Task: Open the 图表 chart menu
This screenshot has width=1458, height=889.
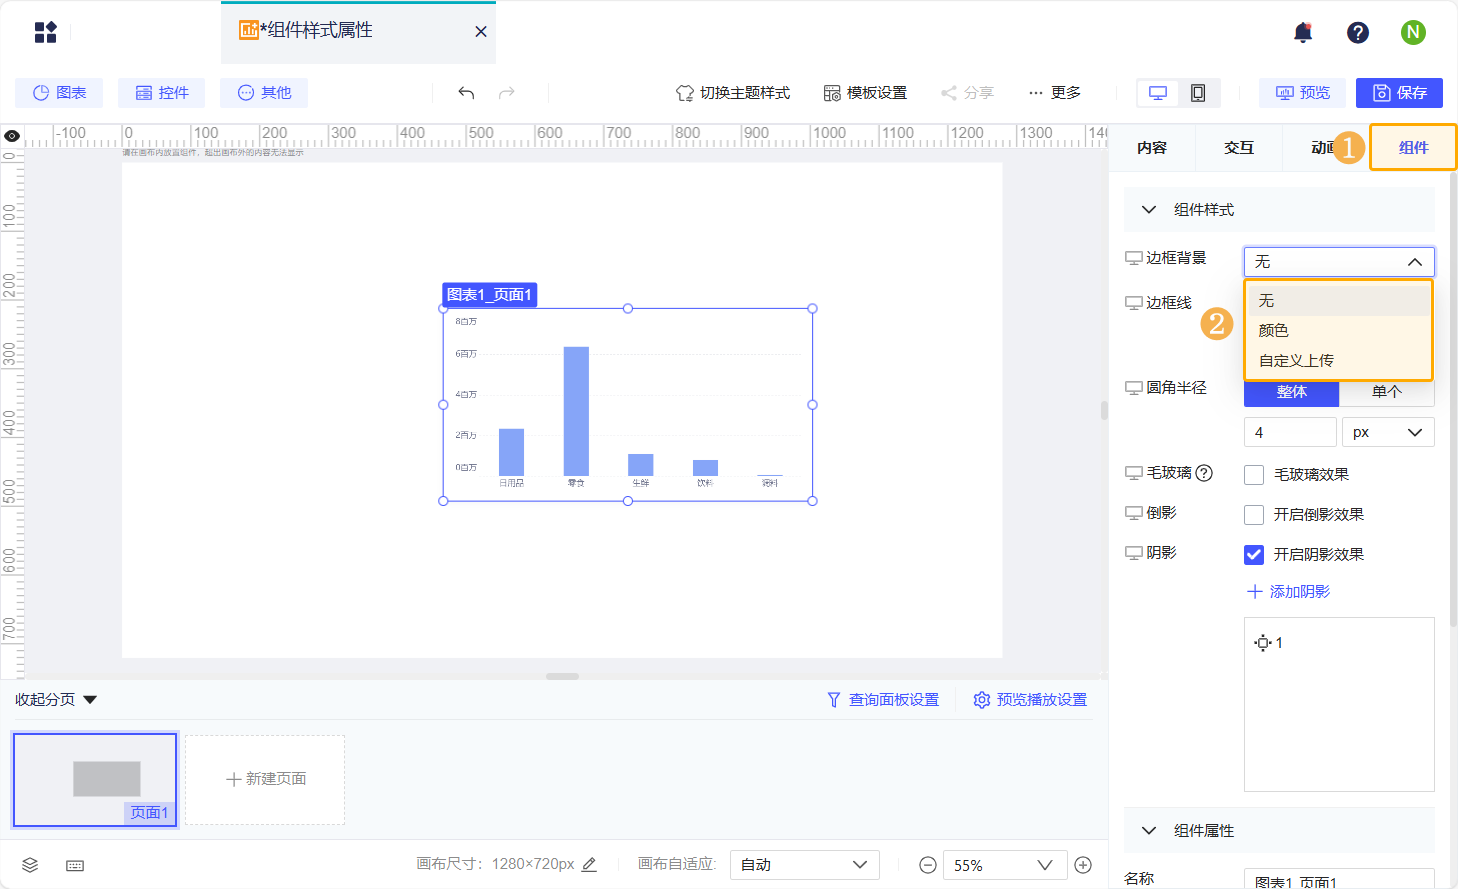Action: coord(59,93)
